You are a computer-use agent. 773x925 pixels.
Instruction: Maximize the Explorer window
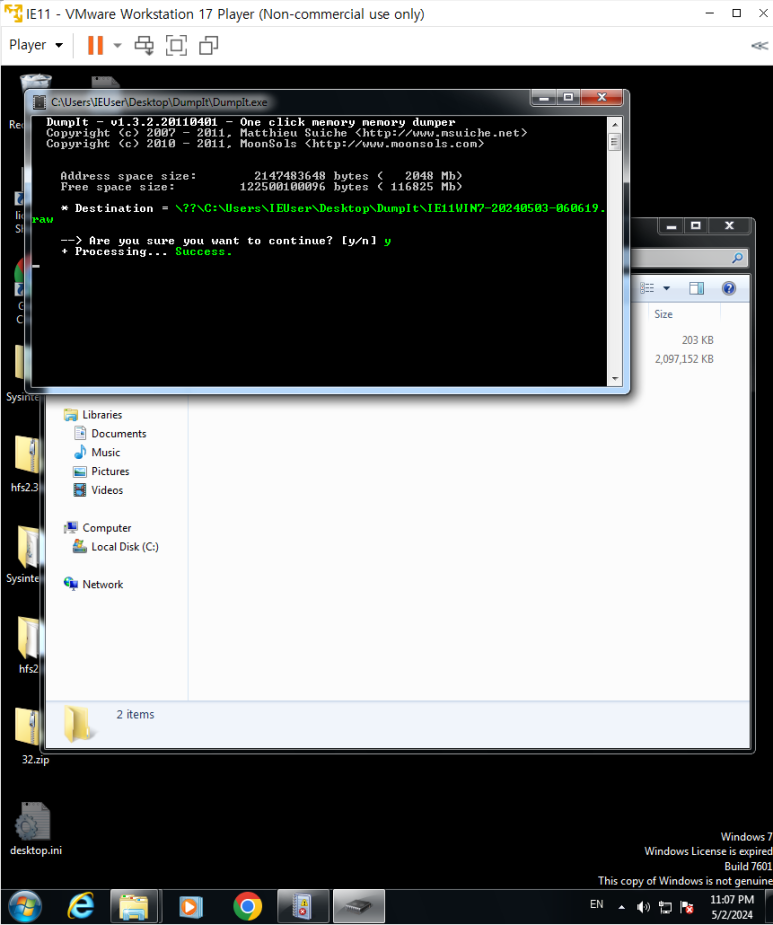pos(696,226)
